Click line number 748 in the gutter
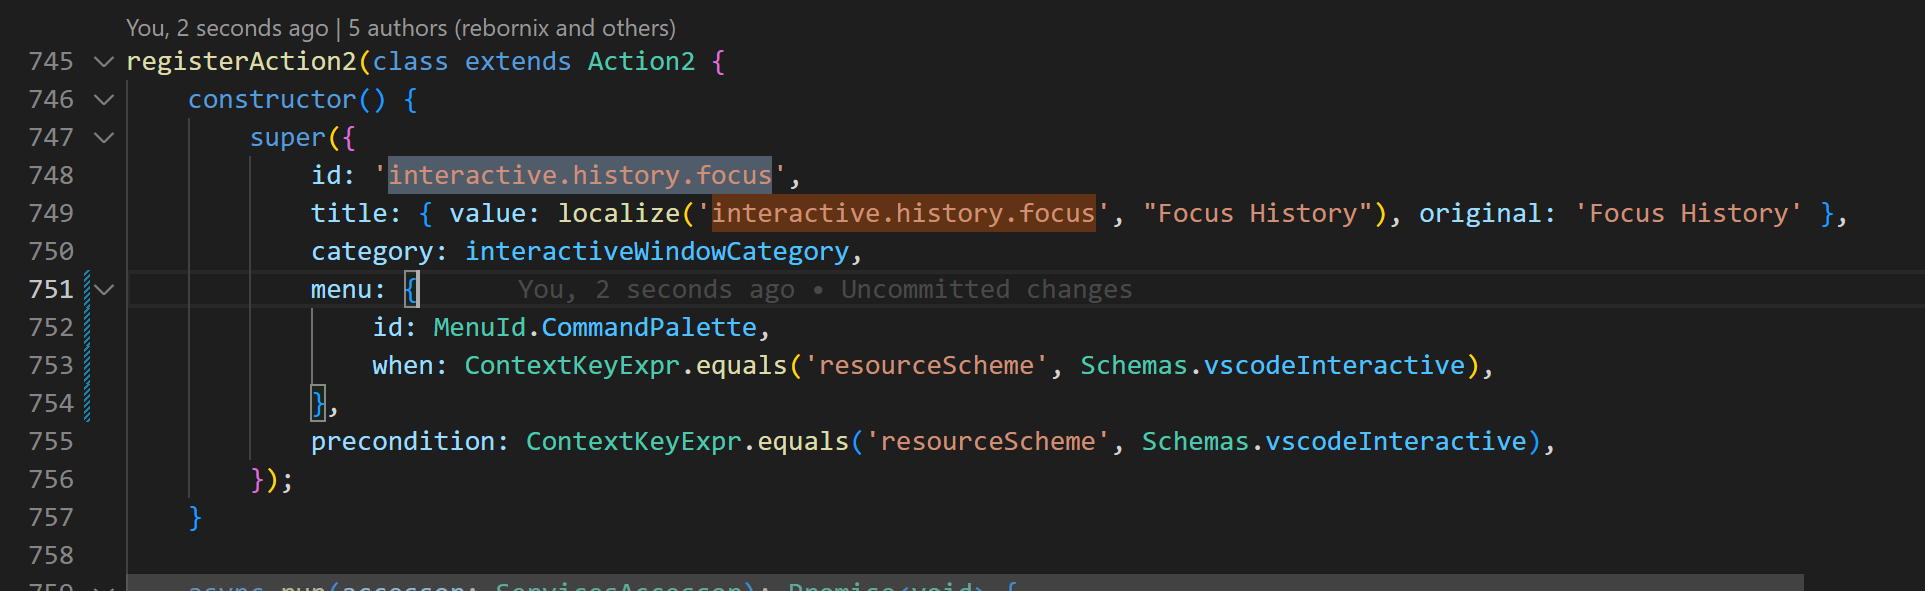 pyautogui.click(x=51, y=176)
